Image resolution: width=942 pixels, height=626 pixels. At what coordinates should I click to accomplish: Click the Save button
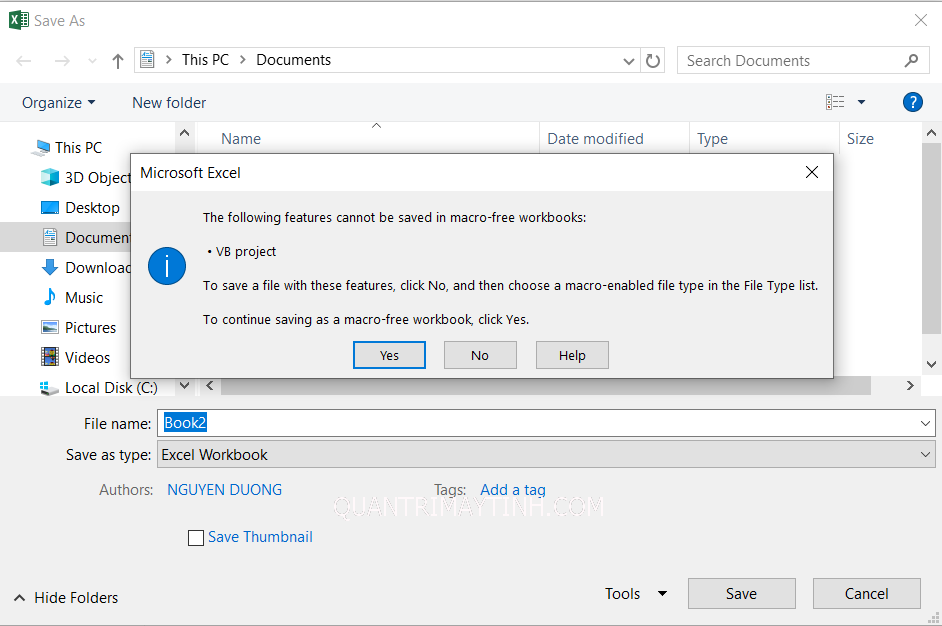(741, 594)
